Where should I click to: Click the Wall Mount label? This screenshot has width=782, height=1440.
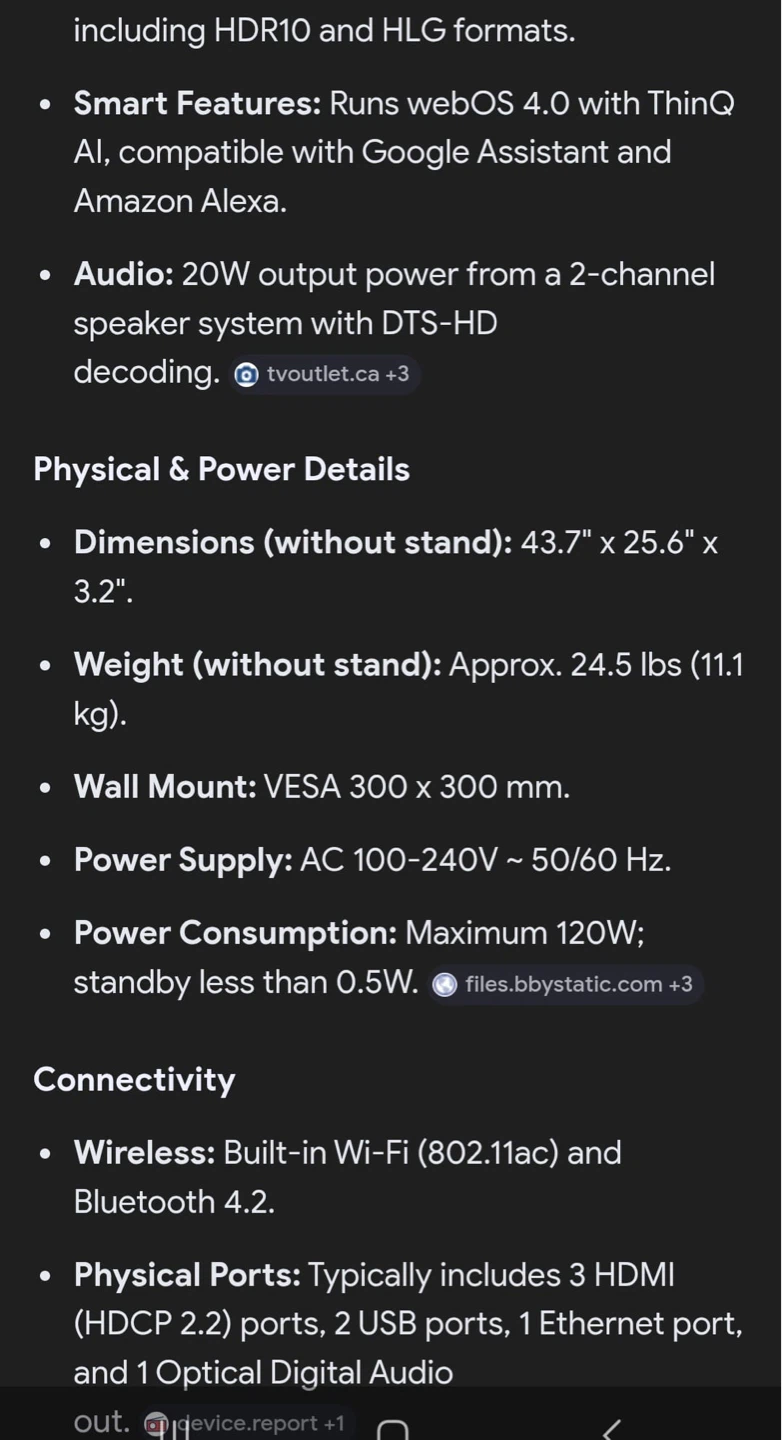[x=165, y=786]
